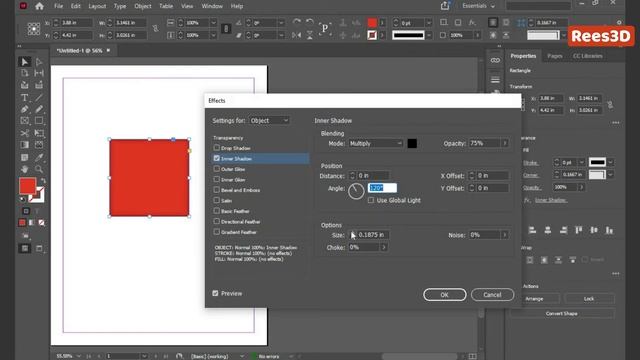640x360 pixels.
Task: Select the Direct Selection tool
Action: point(39,62)
